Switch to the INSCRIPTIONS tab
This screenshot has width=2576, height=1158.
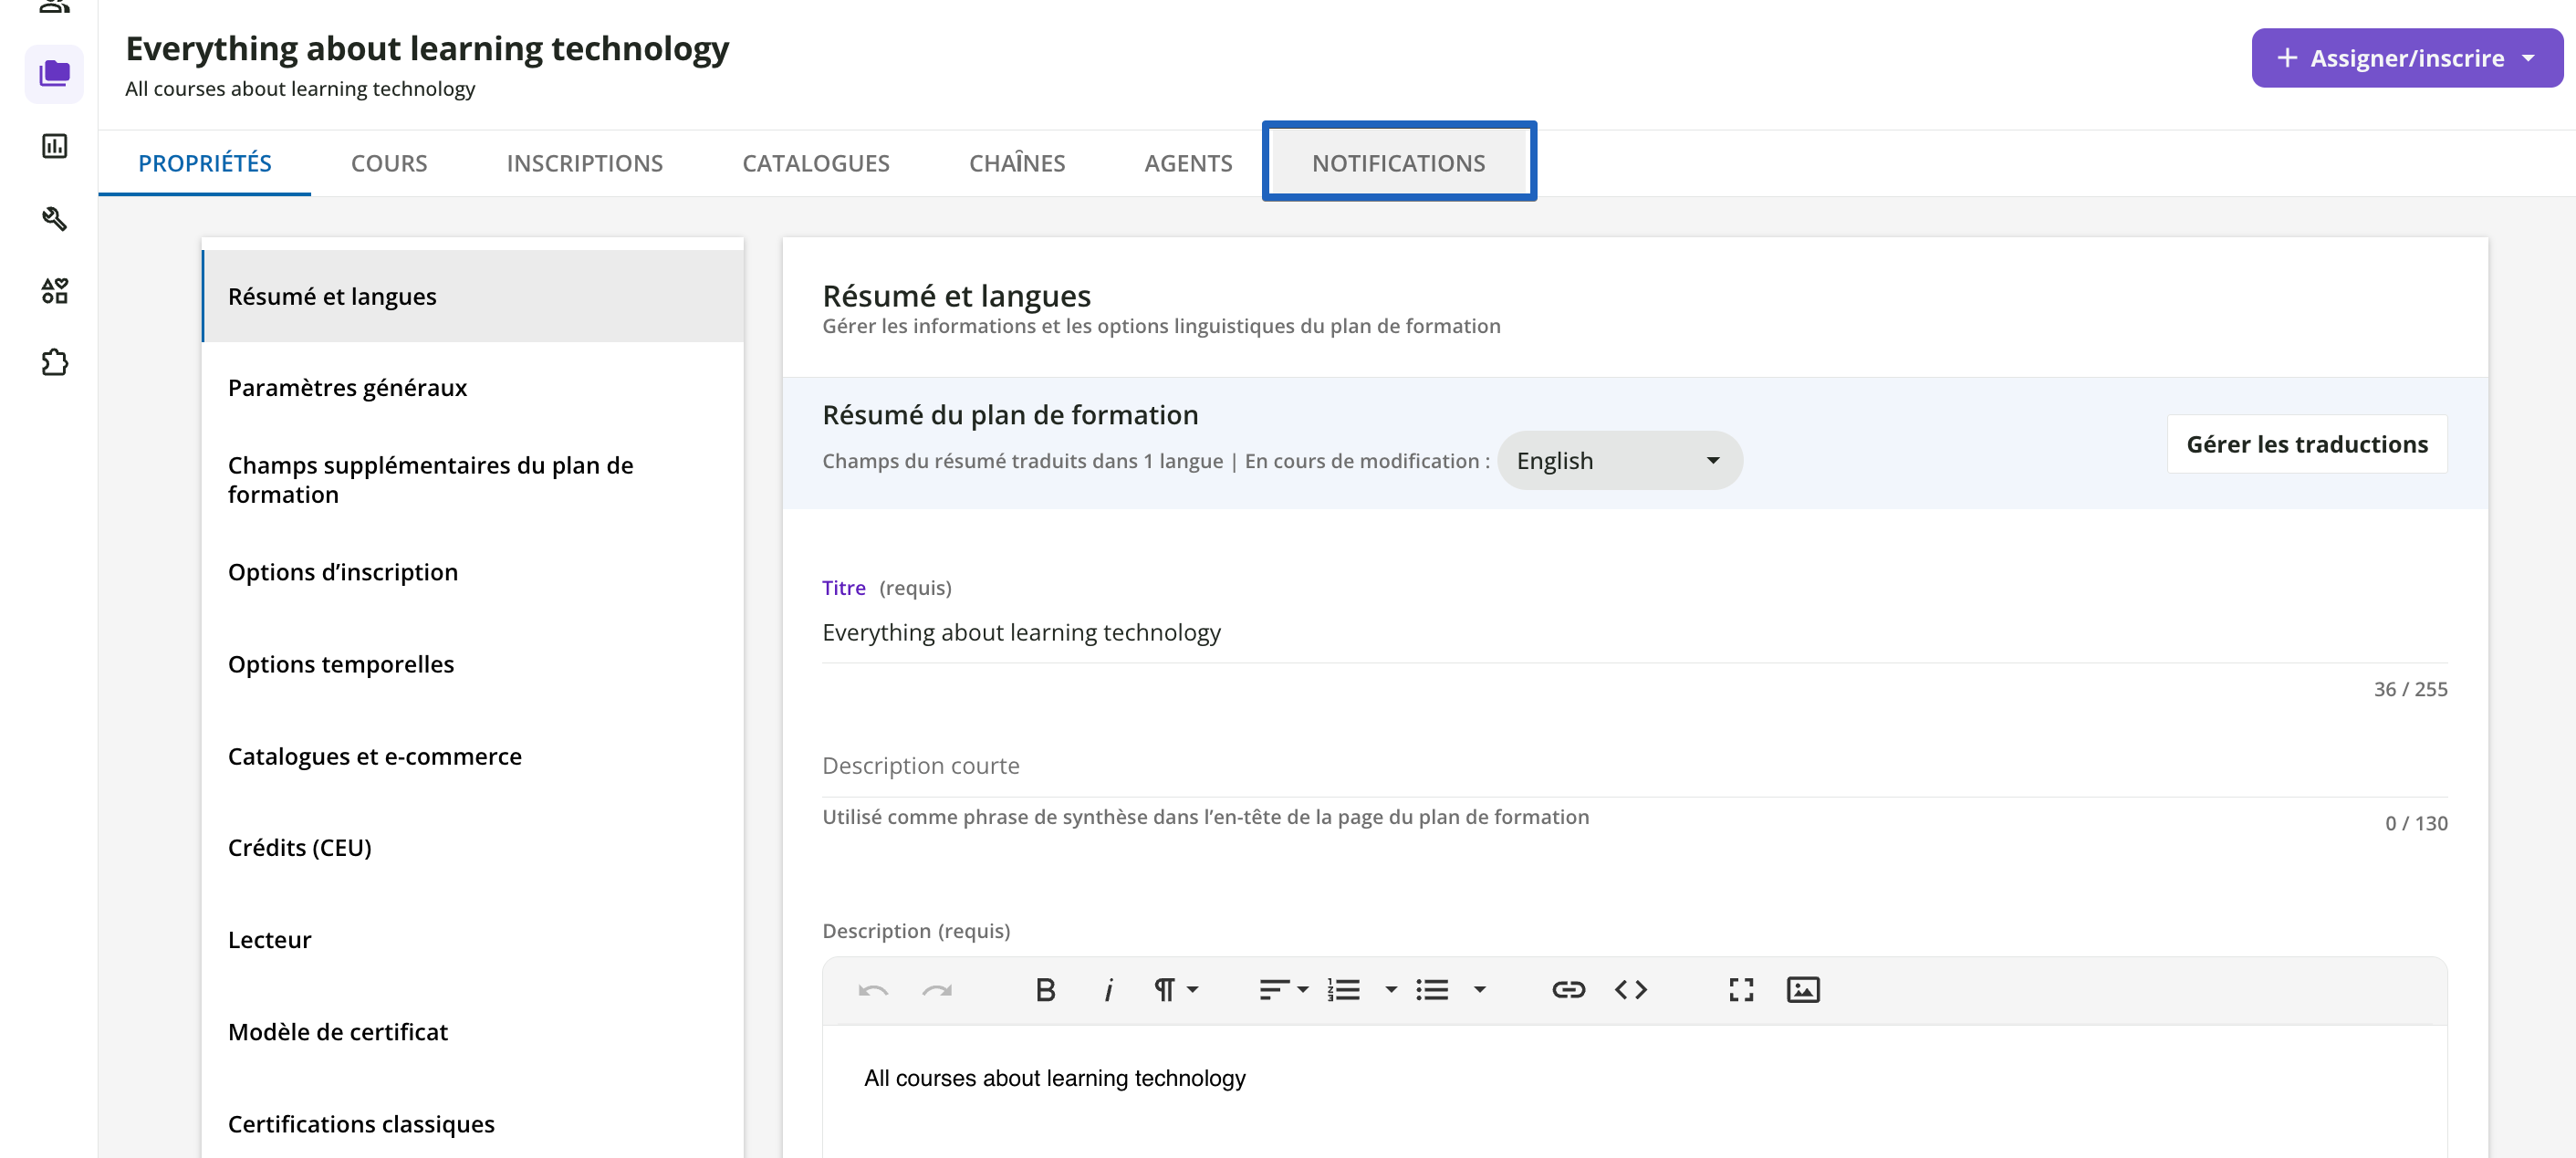tap(585, 163)
